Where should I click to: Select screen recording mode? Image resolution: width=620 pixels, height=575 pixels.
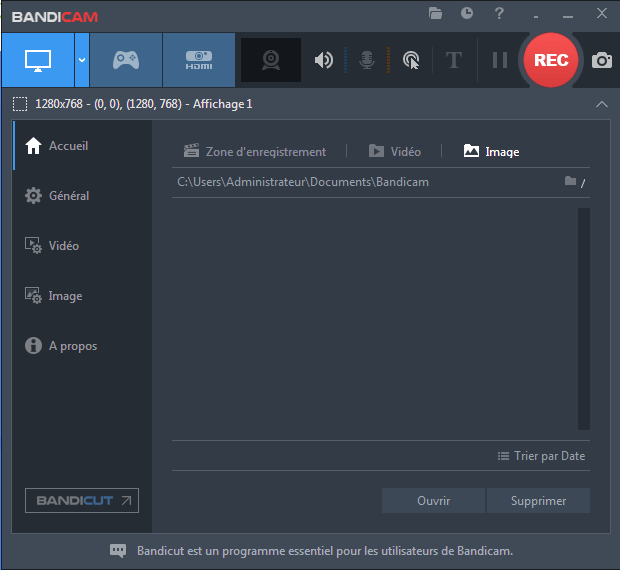[x=38, y=60]
